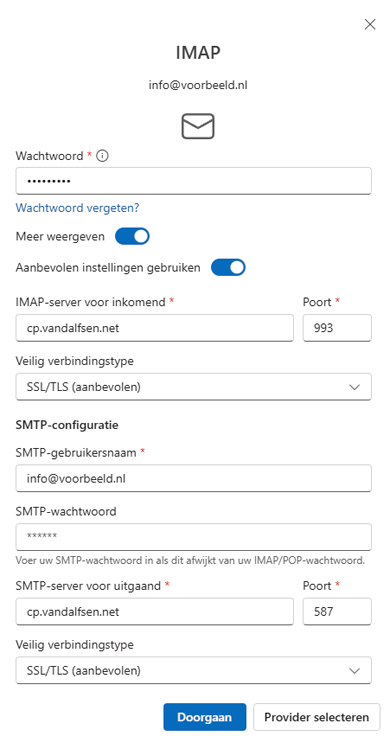Click the SMTP-gebruikersnaam field
This screenshot has height=749, width=390.
pyautogui.click(x=194, y=478)
